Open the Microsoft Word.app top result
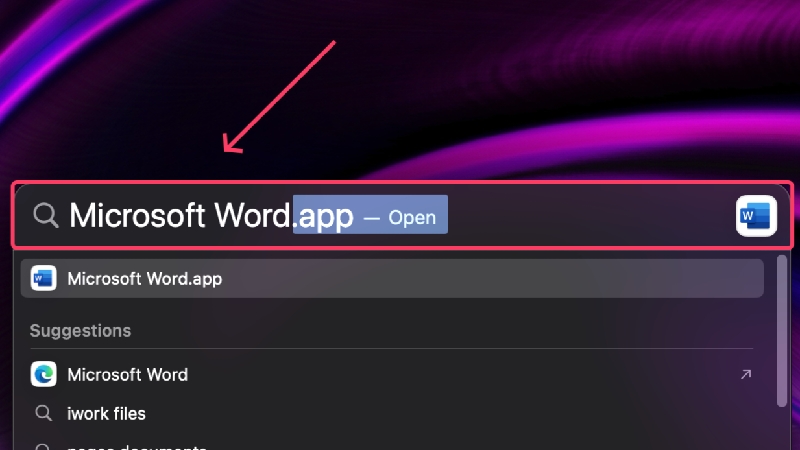 click(x=392, y=279)
